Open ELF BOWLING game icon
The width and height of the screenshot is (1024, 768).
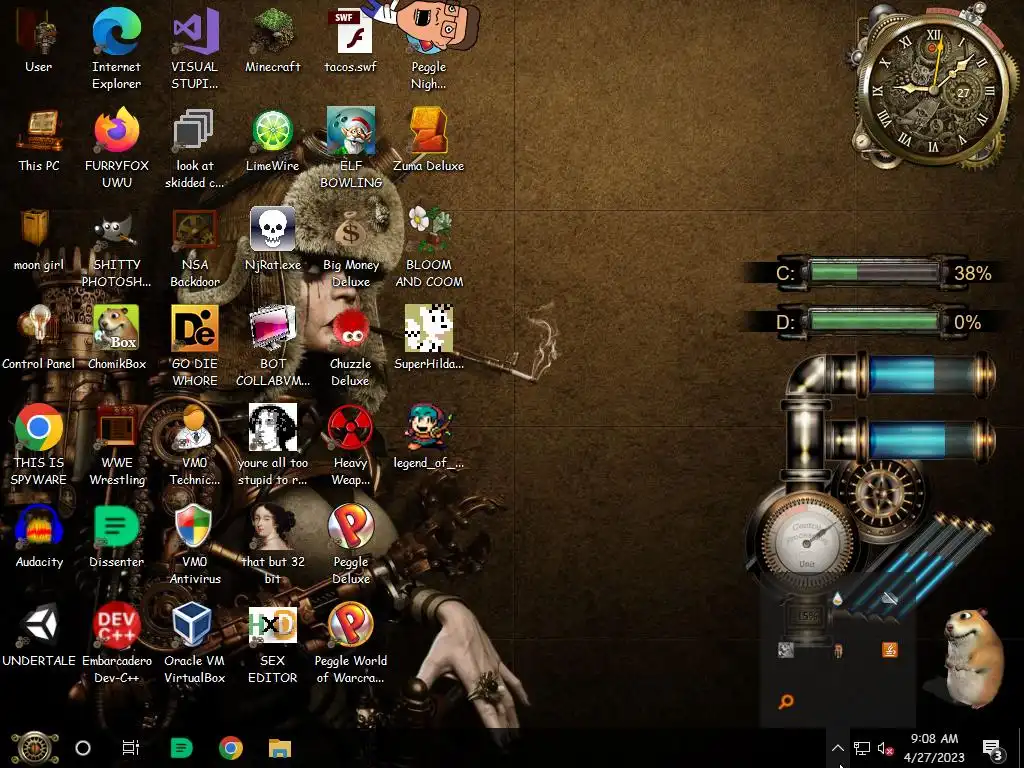pos(351,148)
